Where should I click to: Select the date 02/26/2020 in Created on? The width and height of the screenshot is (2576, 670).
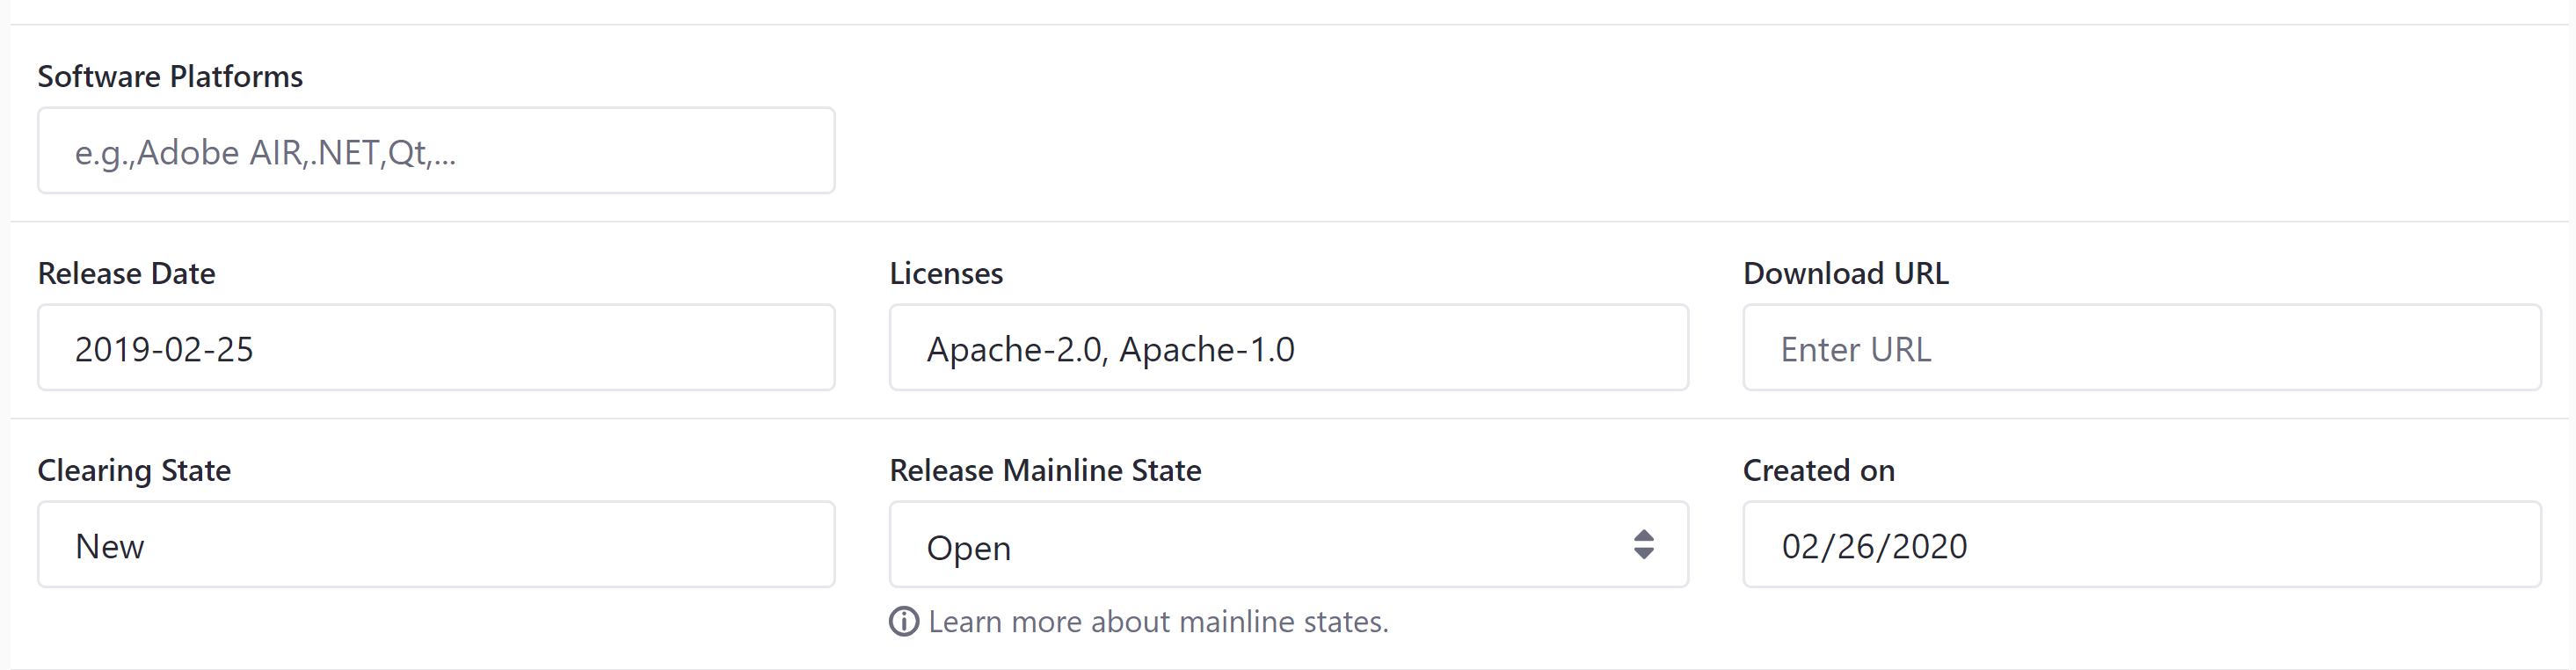point(1875,545)
